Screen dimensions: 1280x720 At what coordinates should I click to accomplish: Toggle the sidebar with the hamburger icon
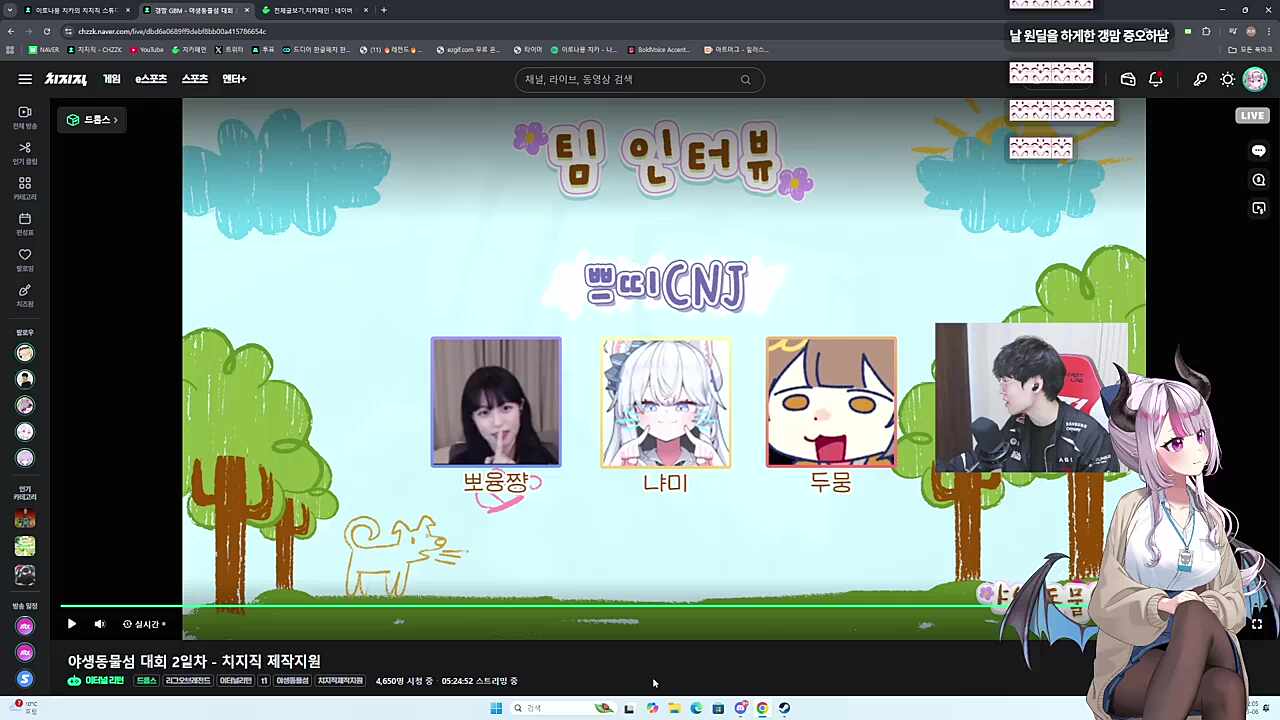25,79
